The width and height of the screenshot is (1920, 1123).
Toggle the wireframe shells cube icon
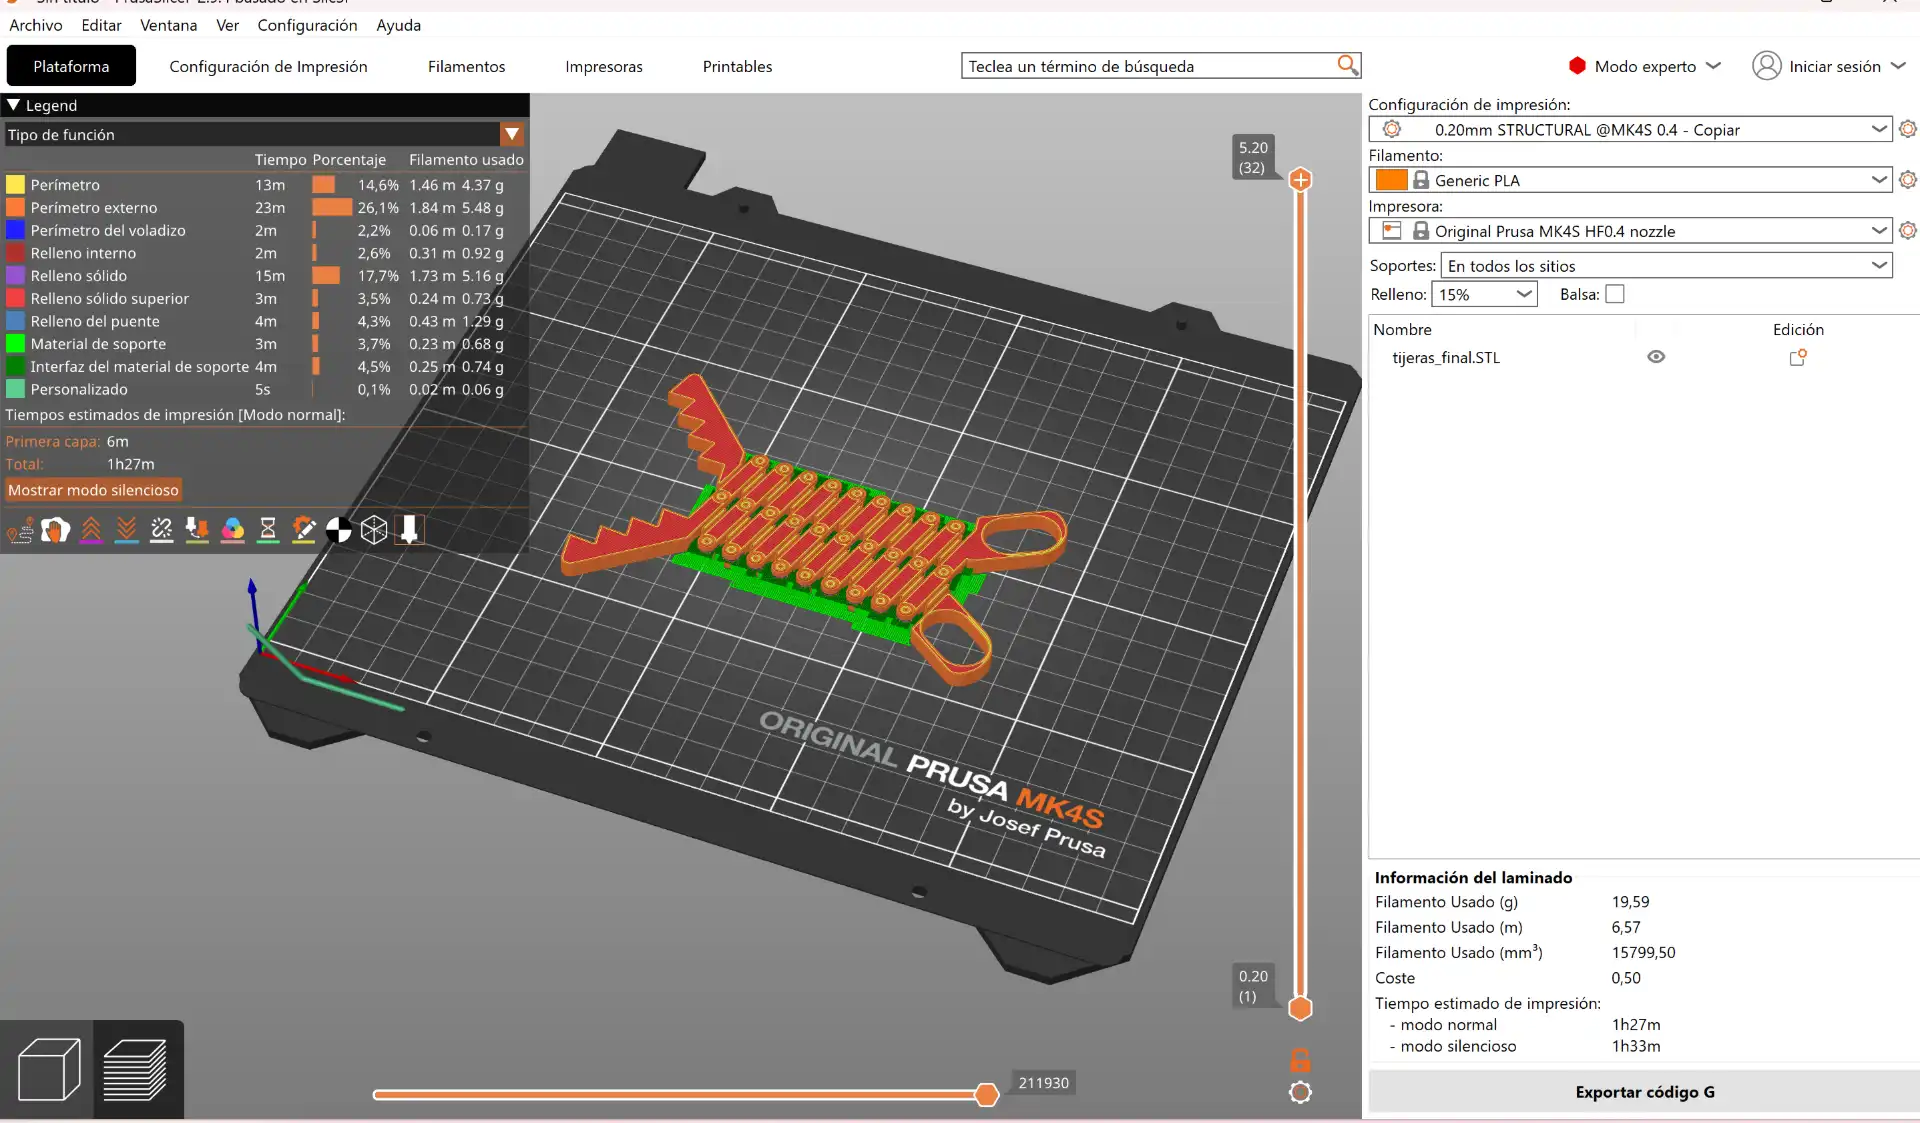point(374,530)
